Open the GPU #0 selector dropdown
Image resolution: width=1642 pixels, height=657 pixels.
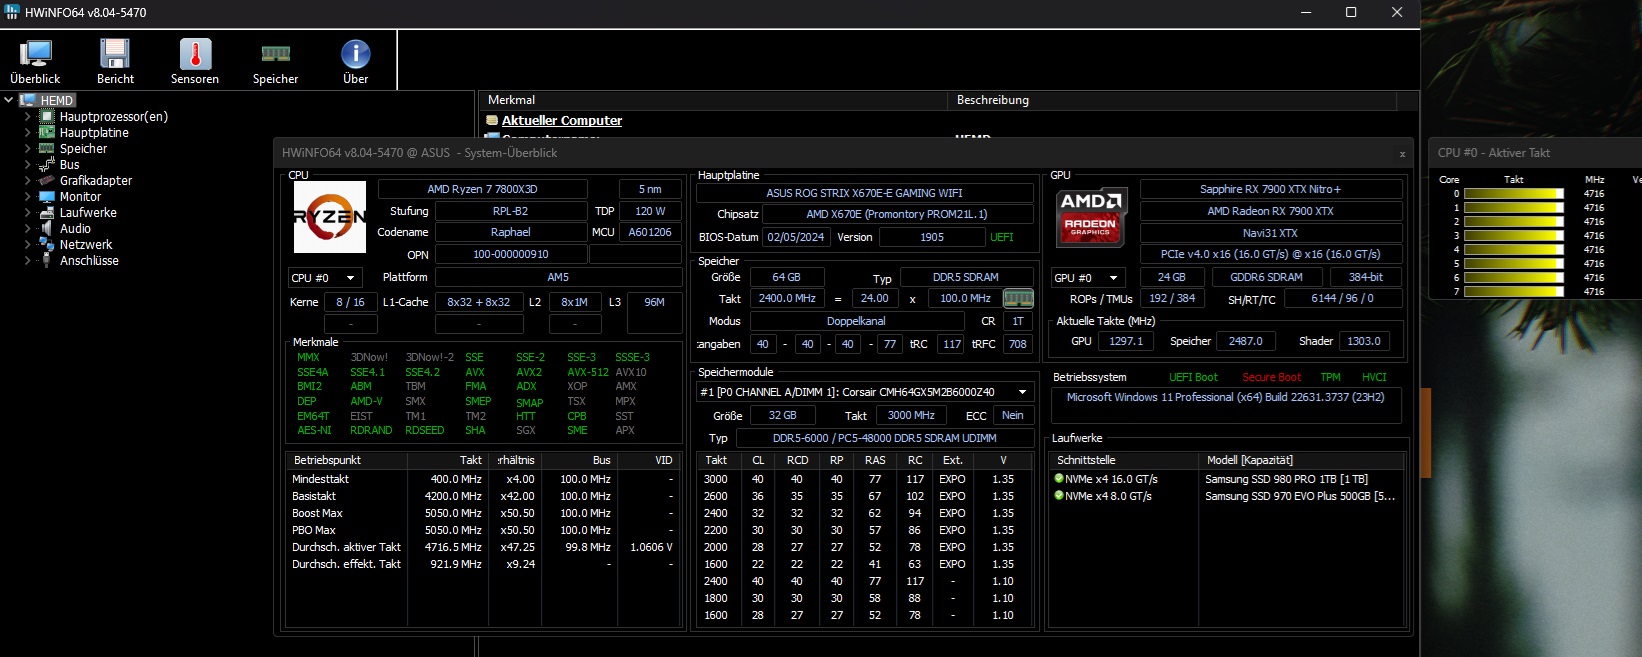(1088, 278)
